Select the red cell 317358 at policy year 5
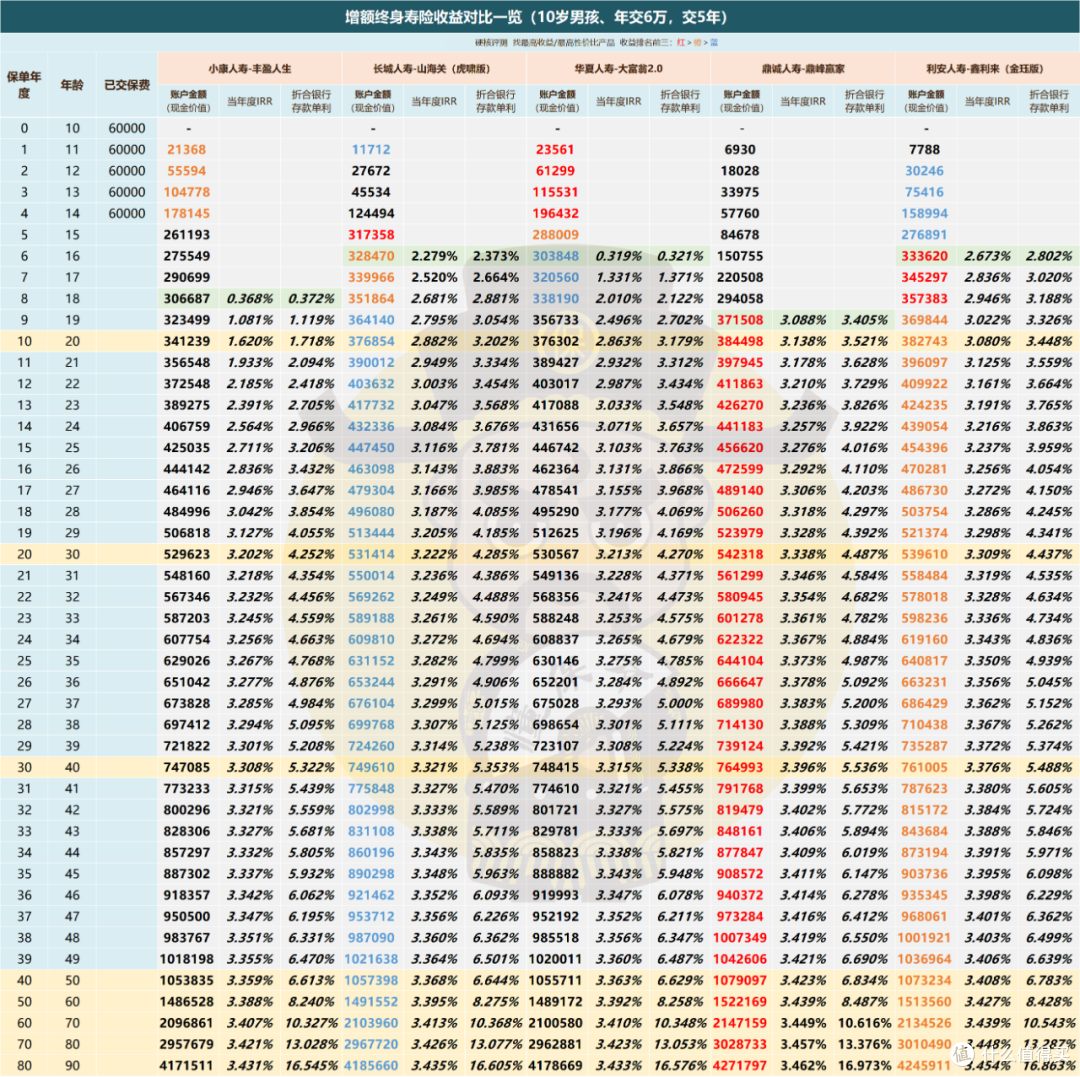The width and height of the screenshot is (1080, 1077). click(371, 235)
